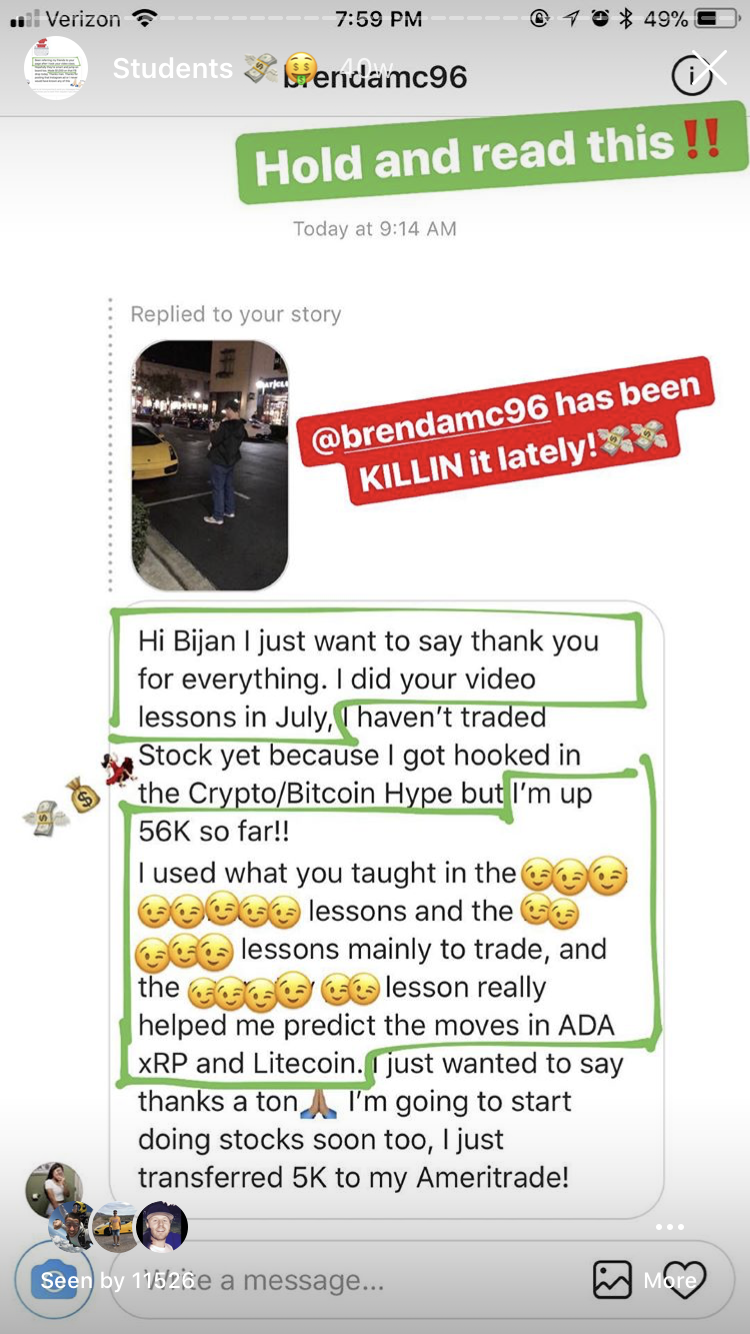The height and width of the screenshot is (1334, 750).
Task: Tap the dark-haired viewer avatar
Action: click(x=52, y=1189)
